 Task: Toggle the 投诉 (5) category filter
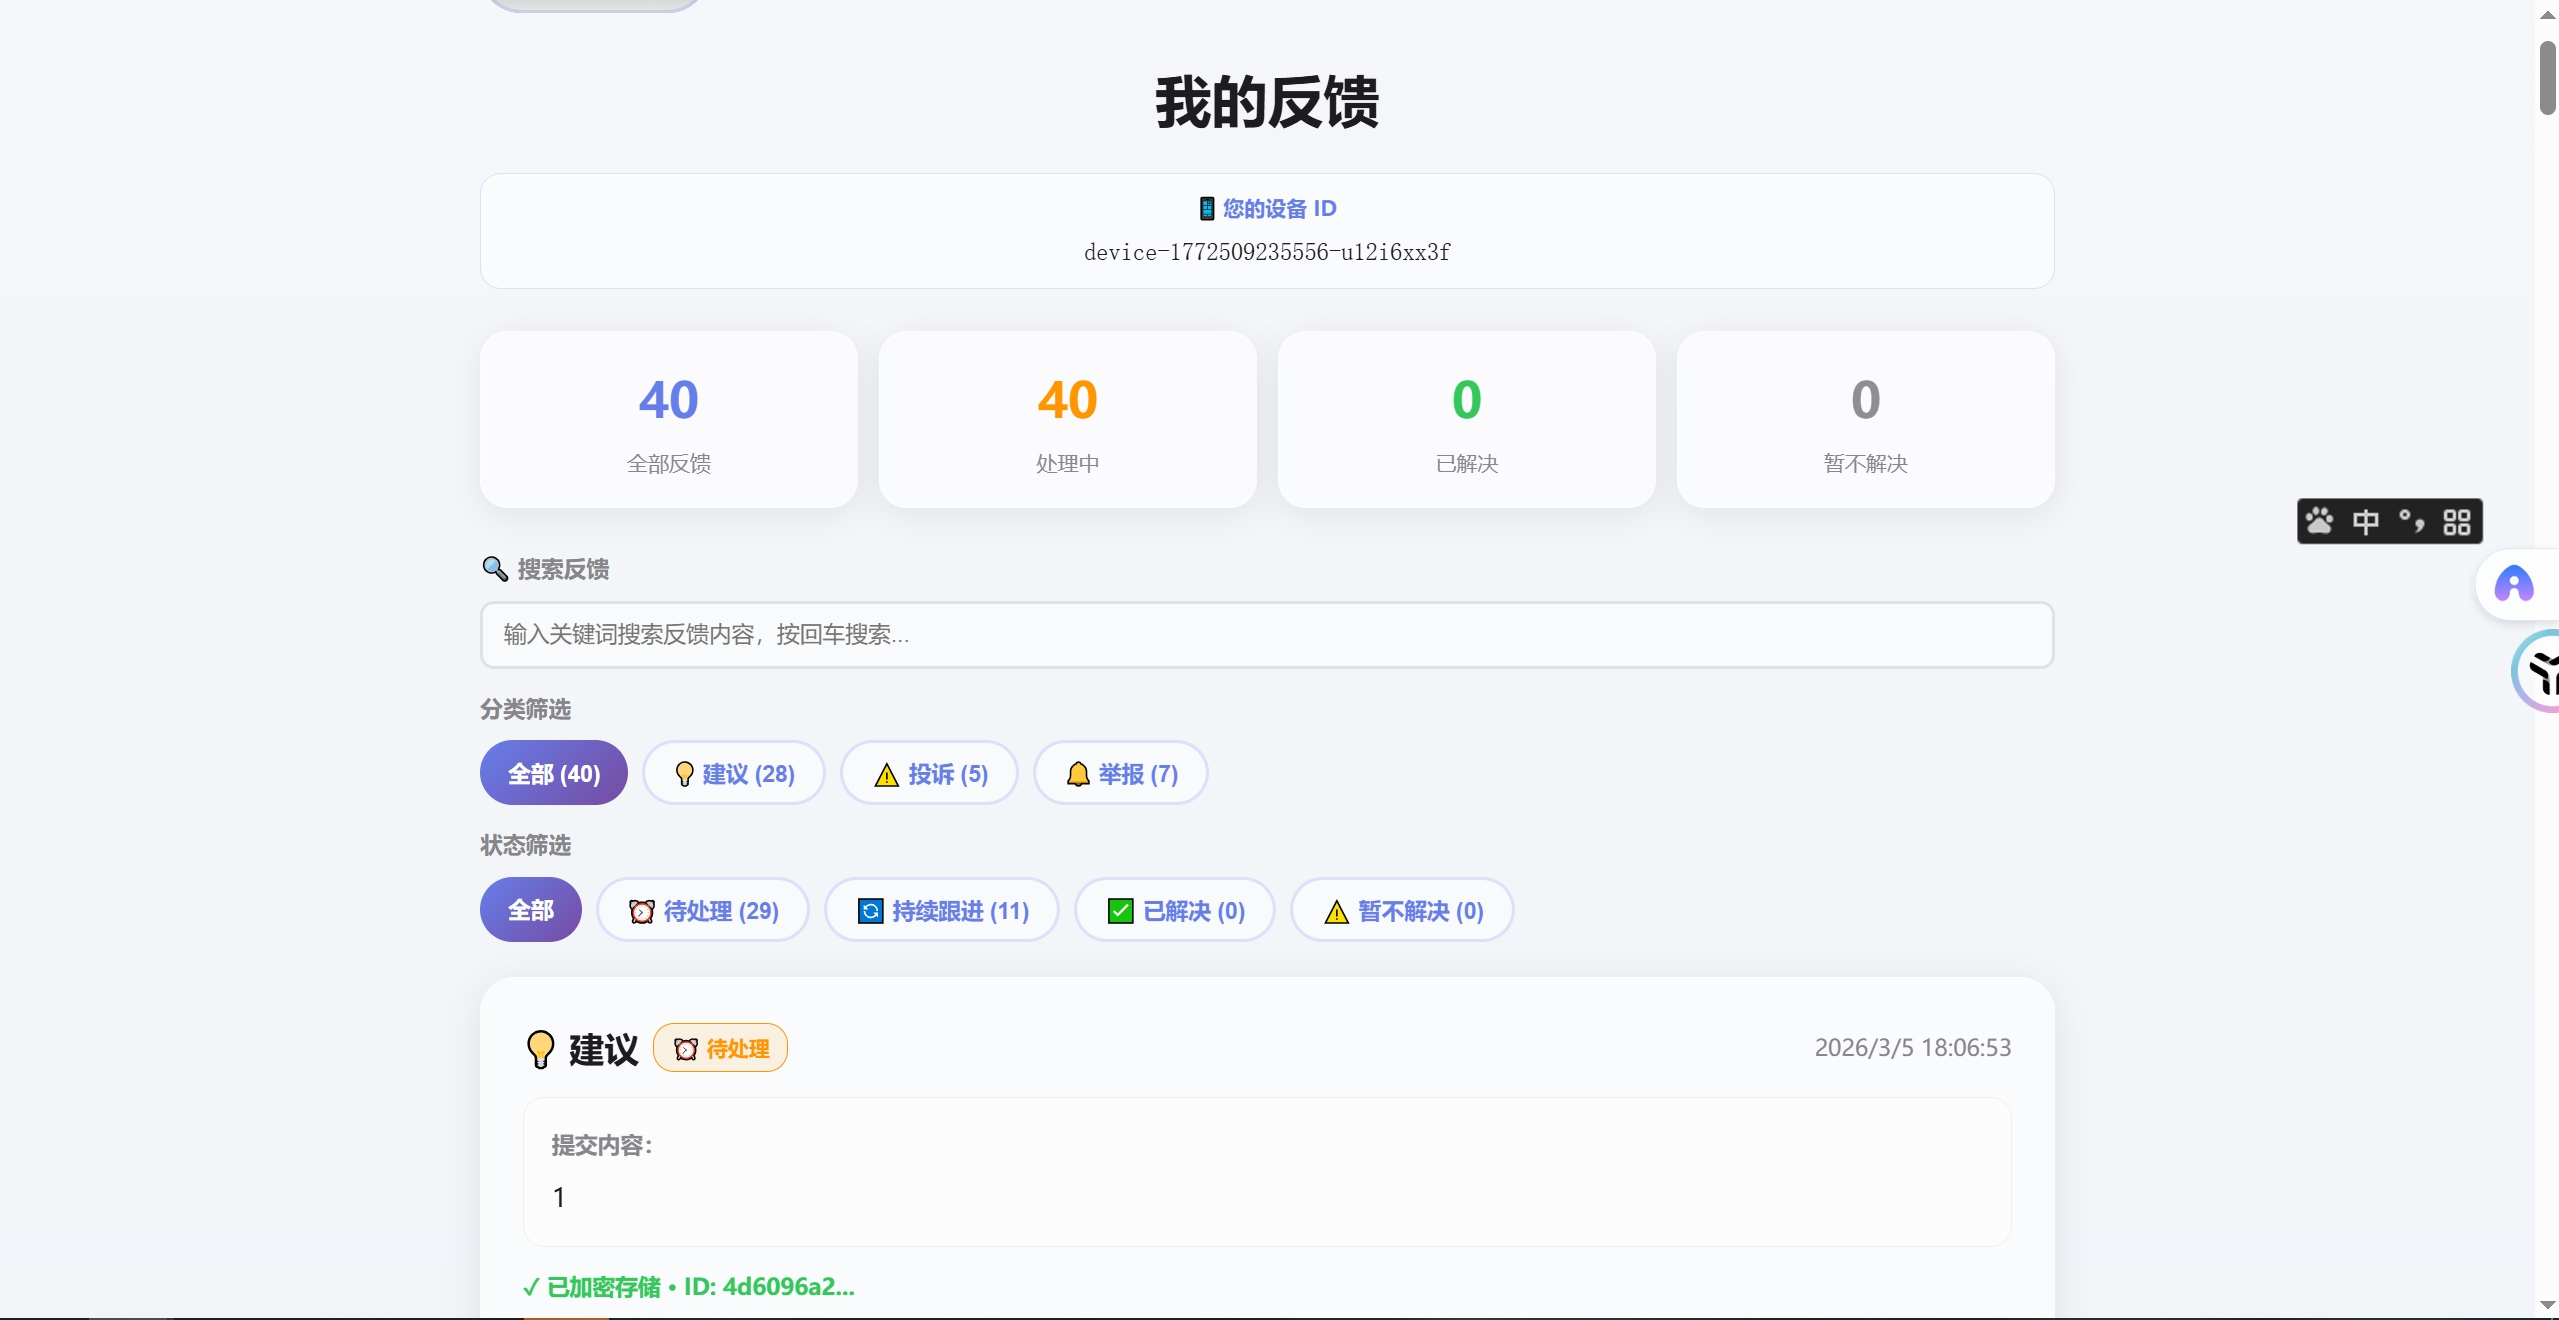[x=928, y=773]
